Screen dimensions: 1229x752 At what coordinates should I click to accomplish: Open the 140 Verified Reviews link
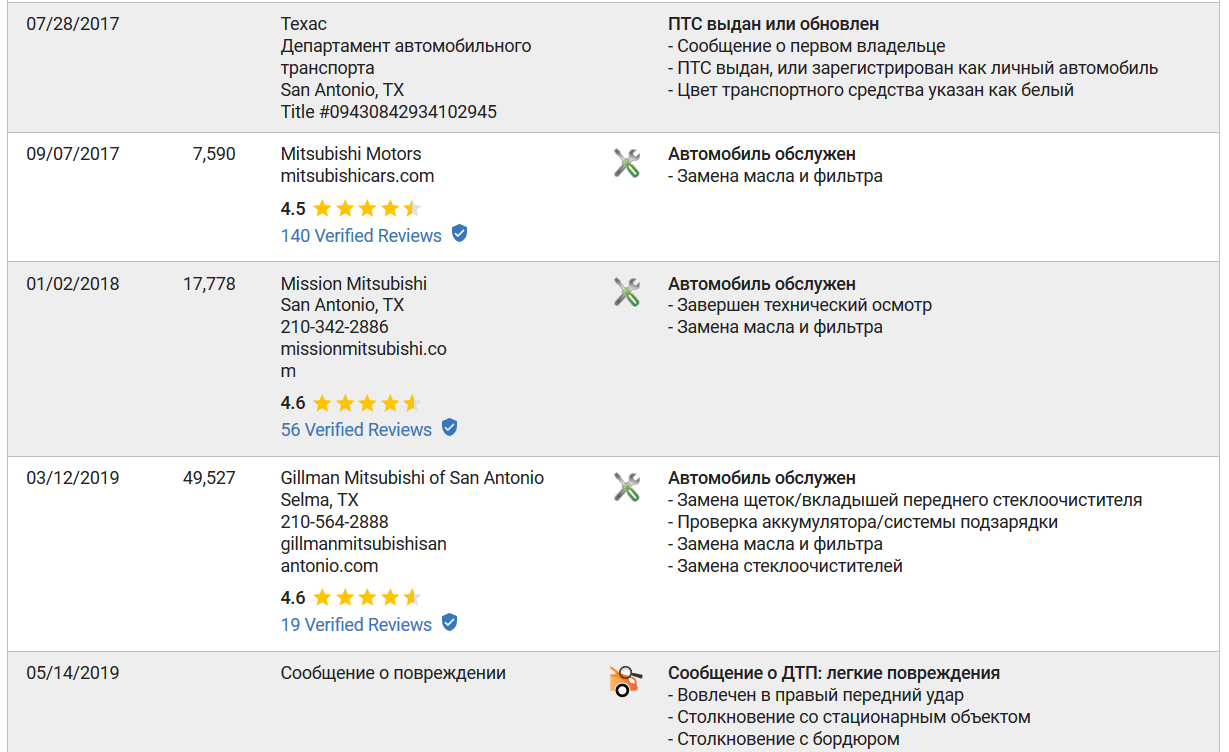361,236
